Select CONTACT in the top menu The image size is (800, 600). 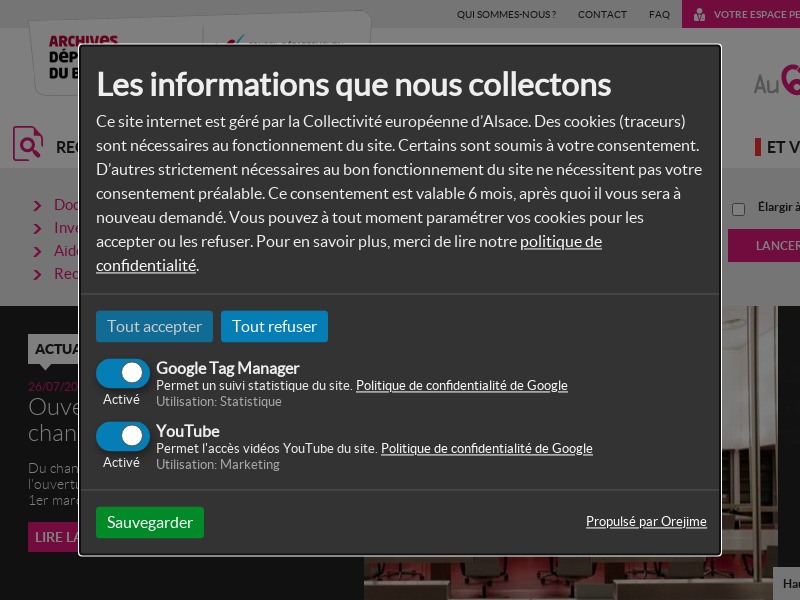[602, 14]
